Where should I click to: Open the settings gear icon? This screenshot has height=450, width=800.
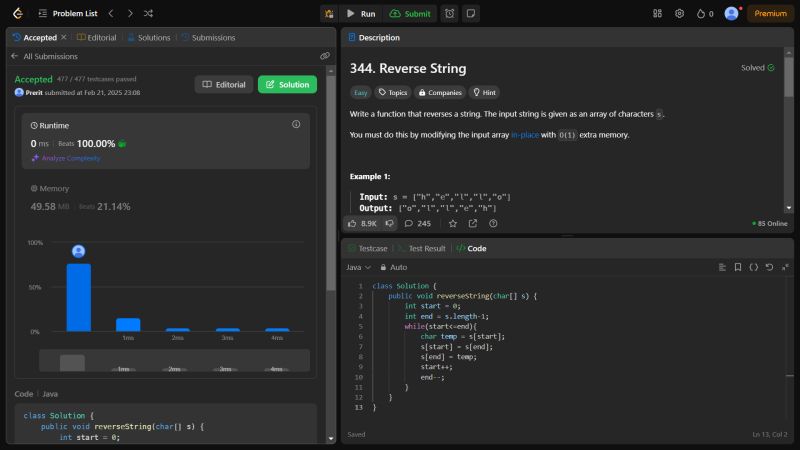(679, 14)
